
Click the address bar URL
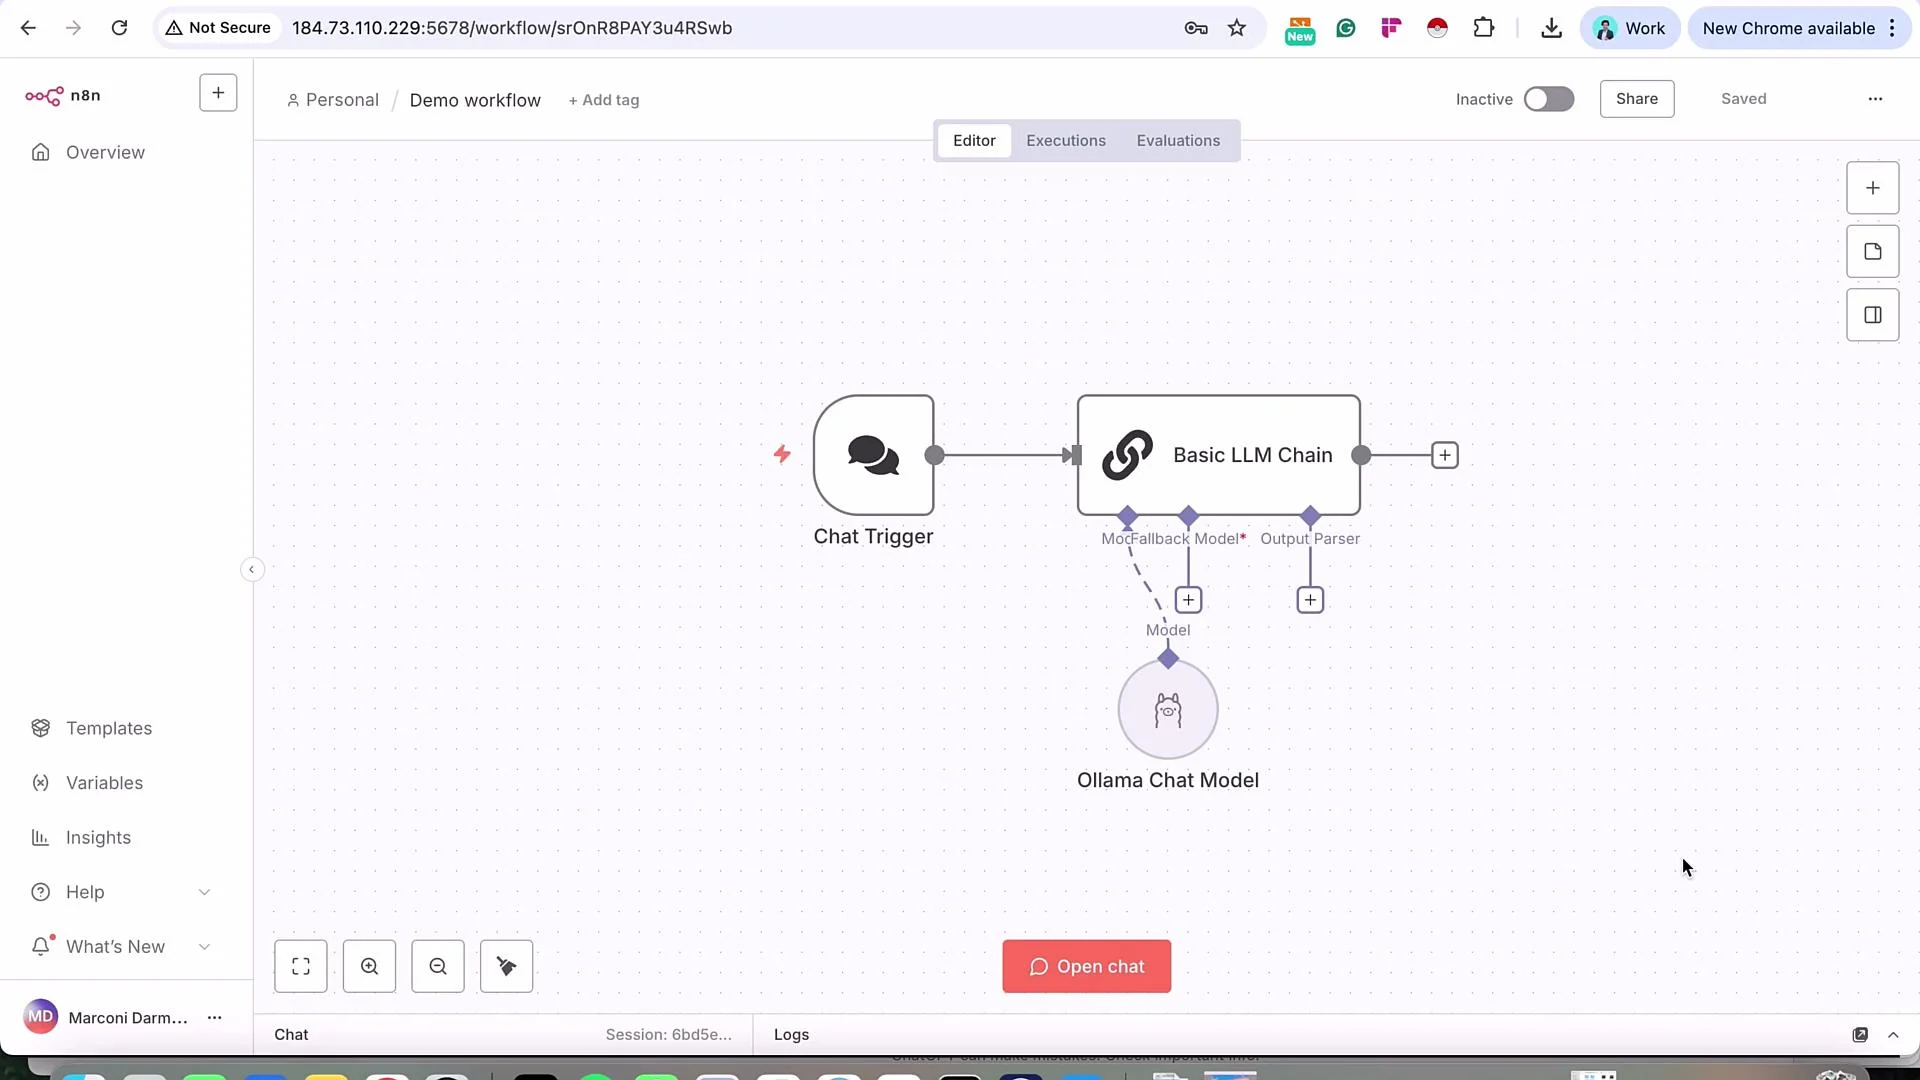point(512,28)
